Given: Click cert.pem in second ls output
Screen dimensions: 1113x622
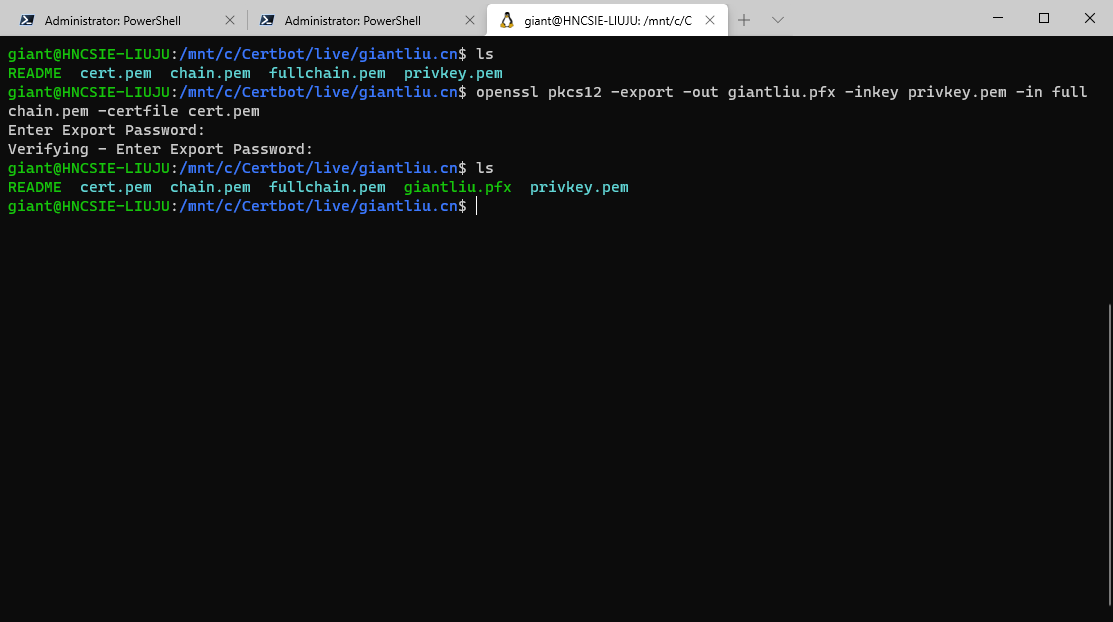Looking at the screenshot, I should point(116,187).
